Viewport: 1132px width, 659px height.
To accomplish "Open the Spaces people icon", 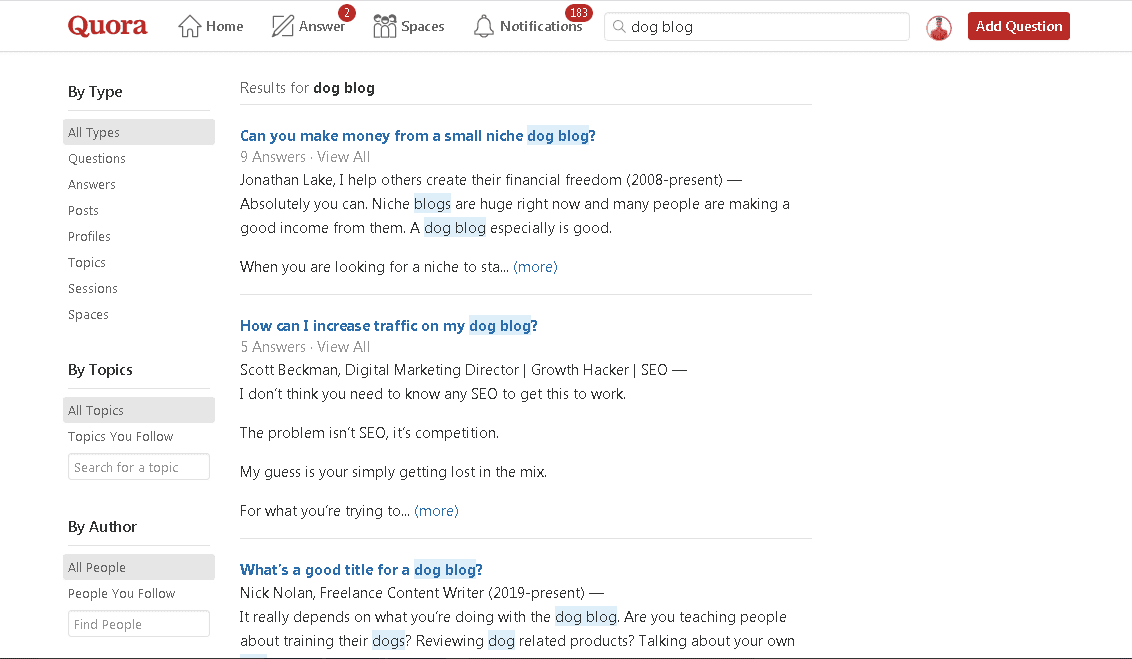I will tap(384, 26).
